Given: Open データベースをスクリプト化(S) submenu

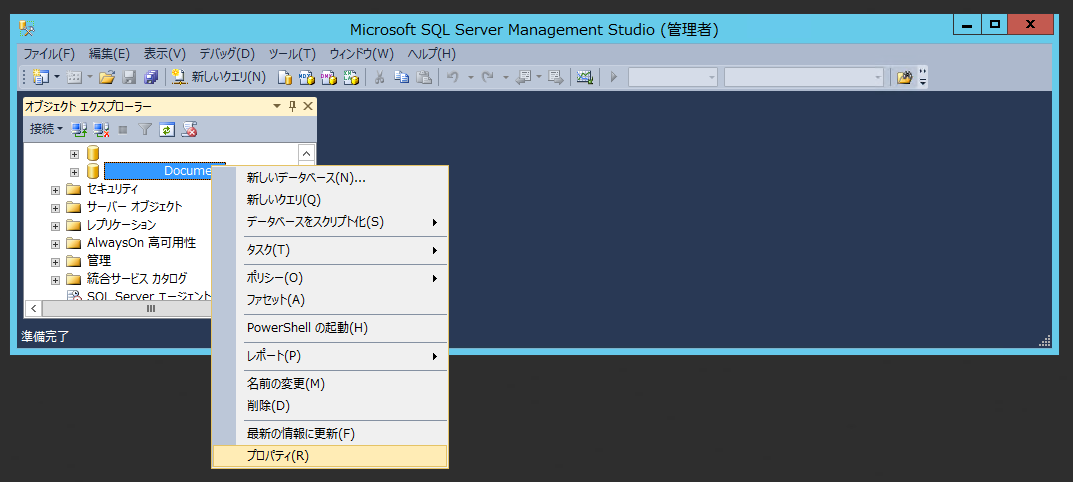Looking at the screenshot, I should click(x=330, y=222).
